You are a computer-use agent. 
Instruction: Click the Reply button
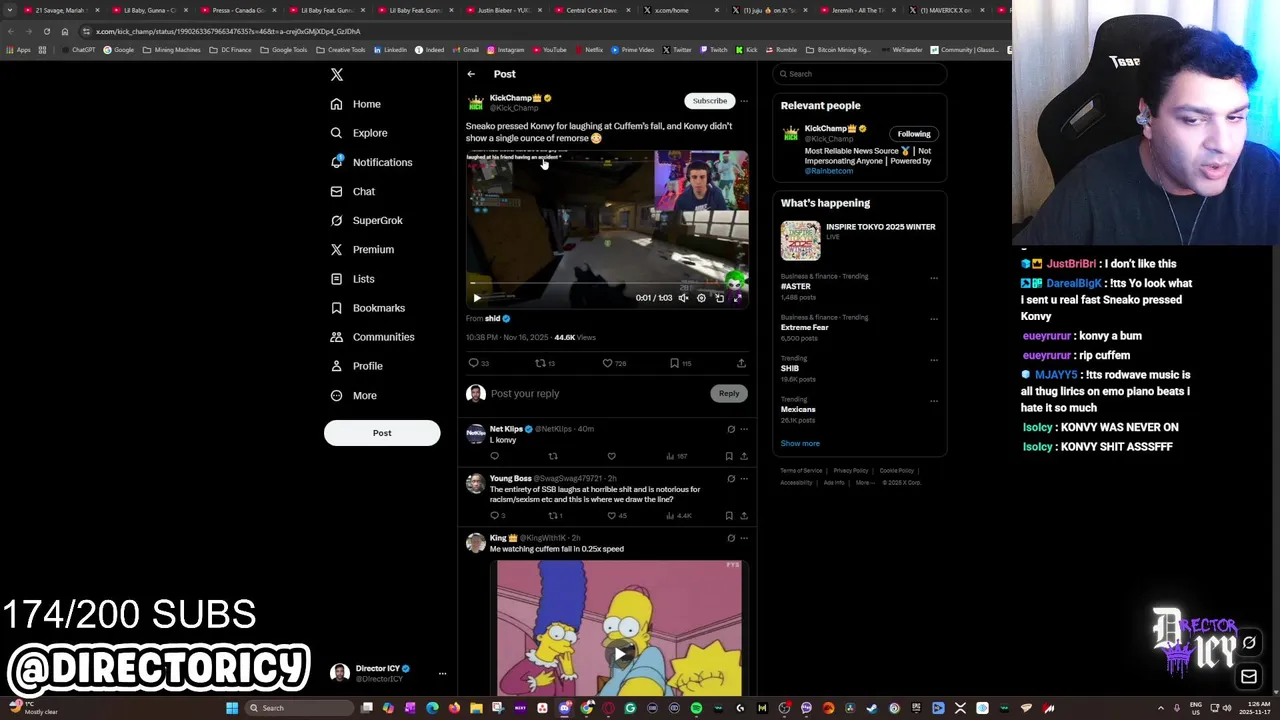point(729,393)
